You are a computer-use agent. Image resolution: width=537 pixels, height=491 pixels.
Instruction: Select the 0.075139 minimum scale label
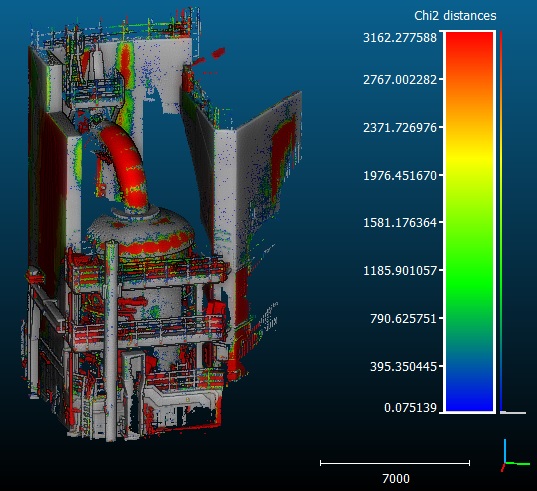click(410, 407)
